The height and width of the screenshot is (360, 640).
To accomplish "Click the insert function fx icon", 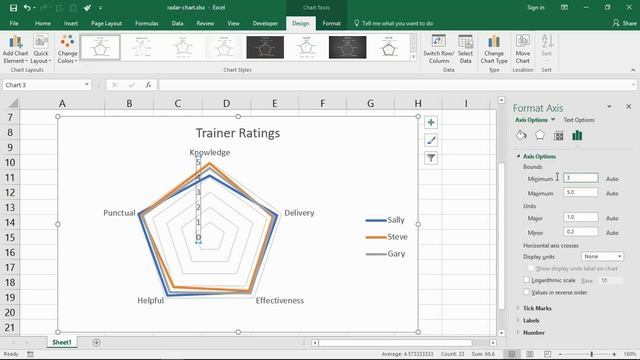I will (x=148, y=85).
